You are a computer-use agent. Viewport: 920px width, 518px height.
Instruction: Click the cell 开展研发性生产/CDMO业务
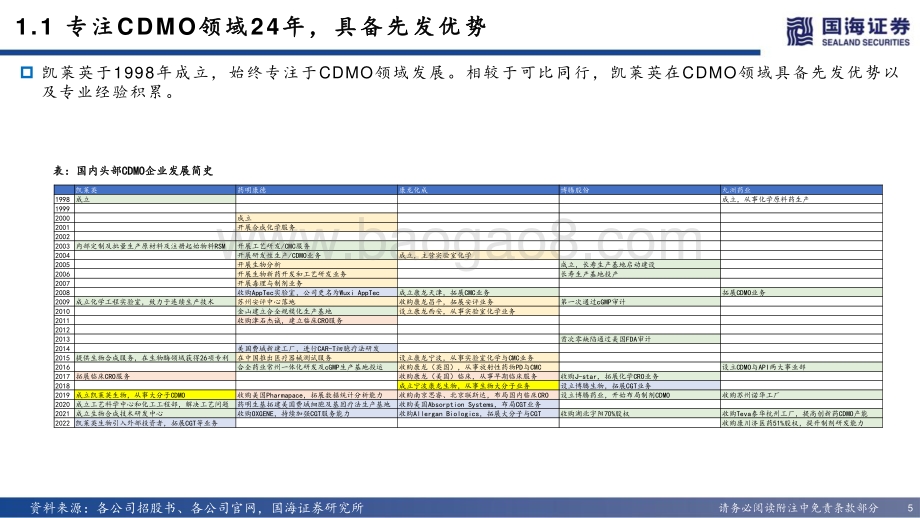pyautogui.click(x=316, y=256)
